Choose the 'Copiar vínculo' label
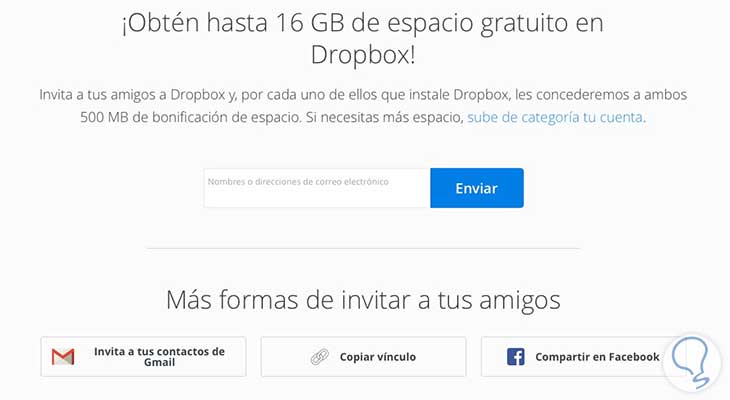The width and height of the screenshot is (730, 400). point(378,357)
